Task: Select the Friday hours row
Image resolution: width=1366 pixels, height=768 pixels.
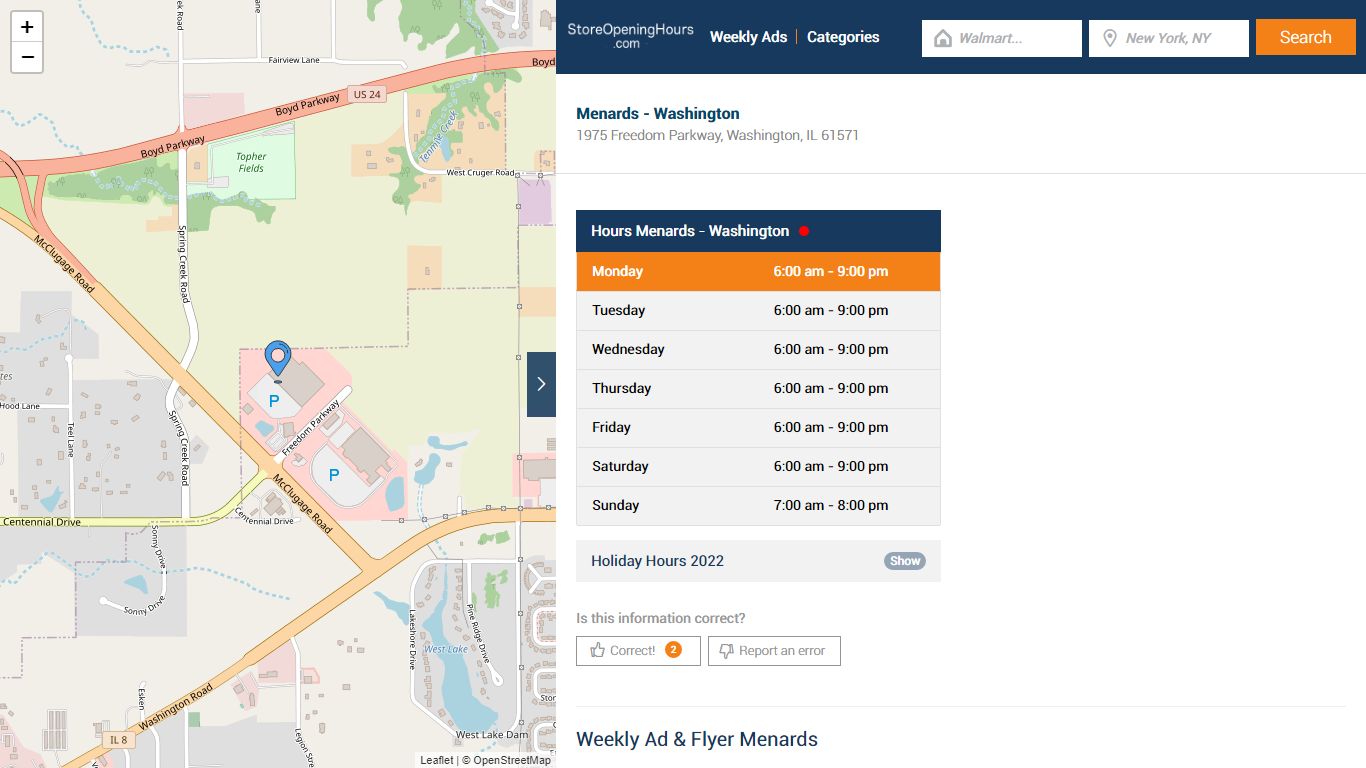Action: [758, 427]
